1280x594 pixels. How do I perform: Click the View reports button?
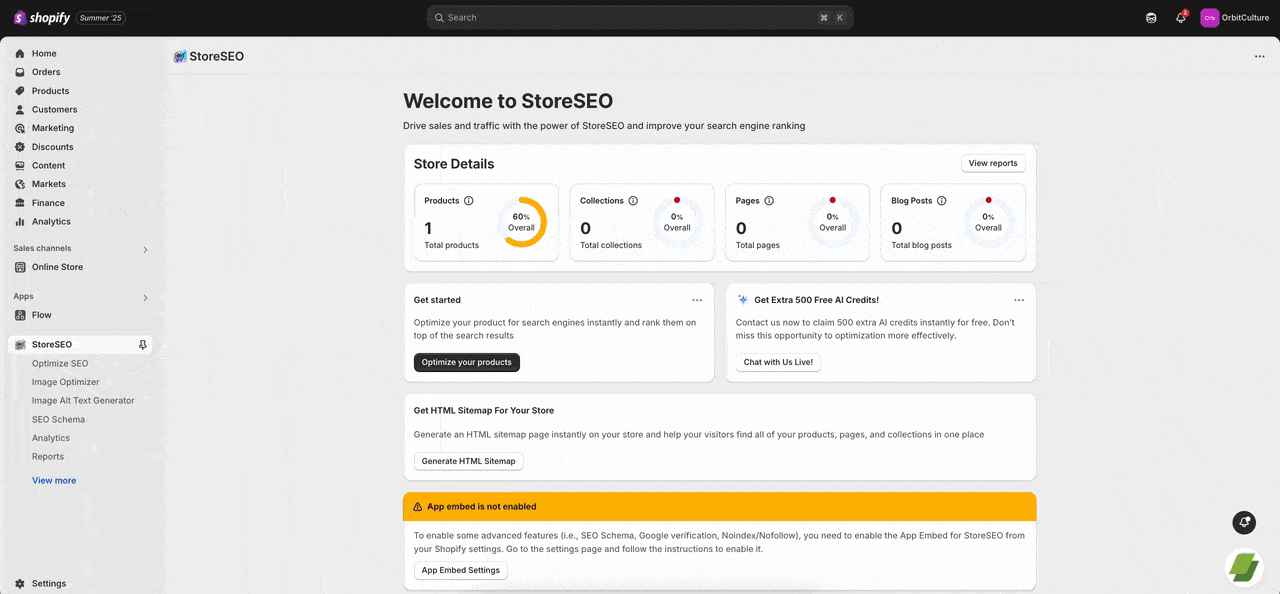coord(993,163)
